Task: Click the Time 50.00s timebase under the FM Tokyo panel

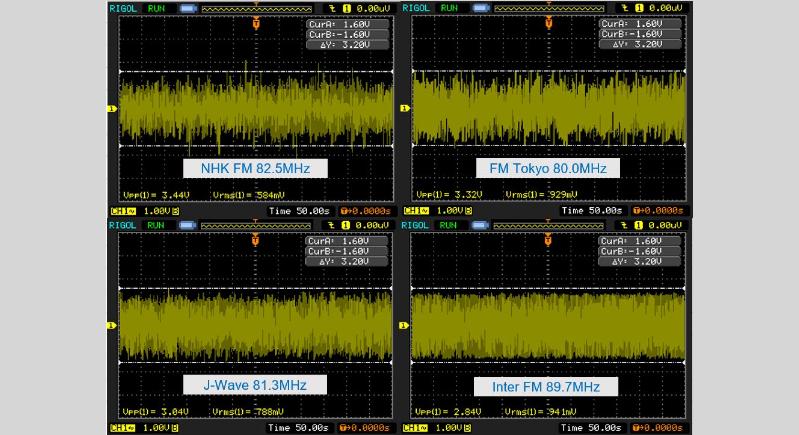Action: tap(592, 210)
